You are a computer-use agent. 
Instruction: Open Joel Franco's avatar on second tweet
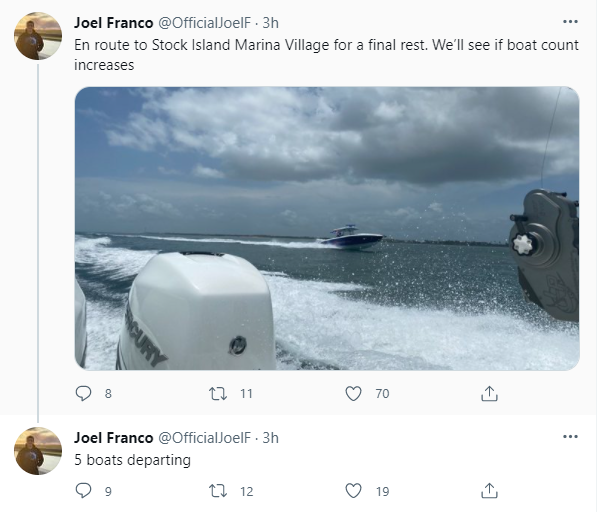pos(38,450)
